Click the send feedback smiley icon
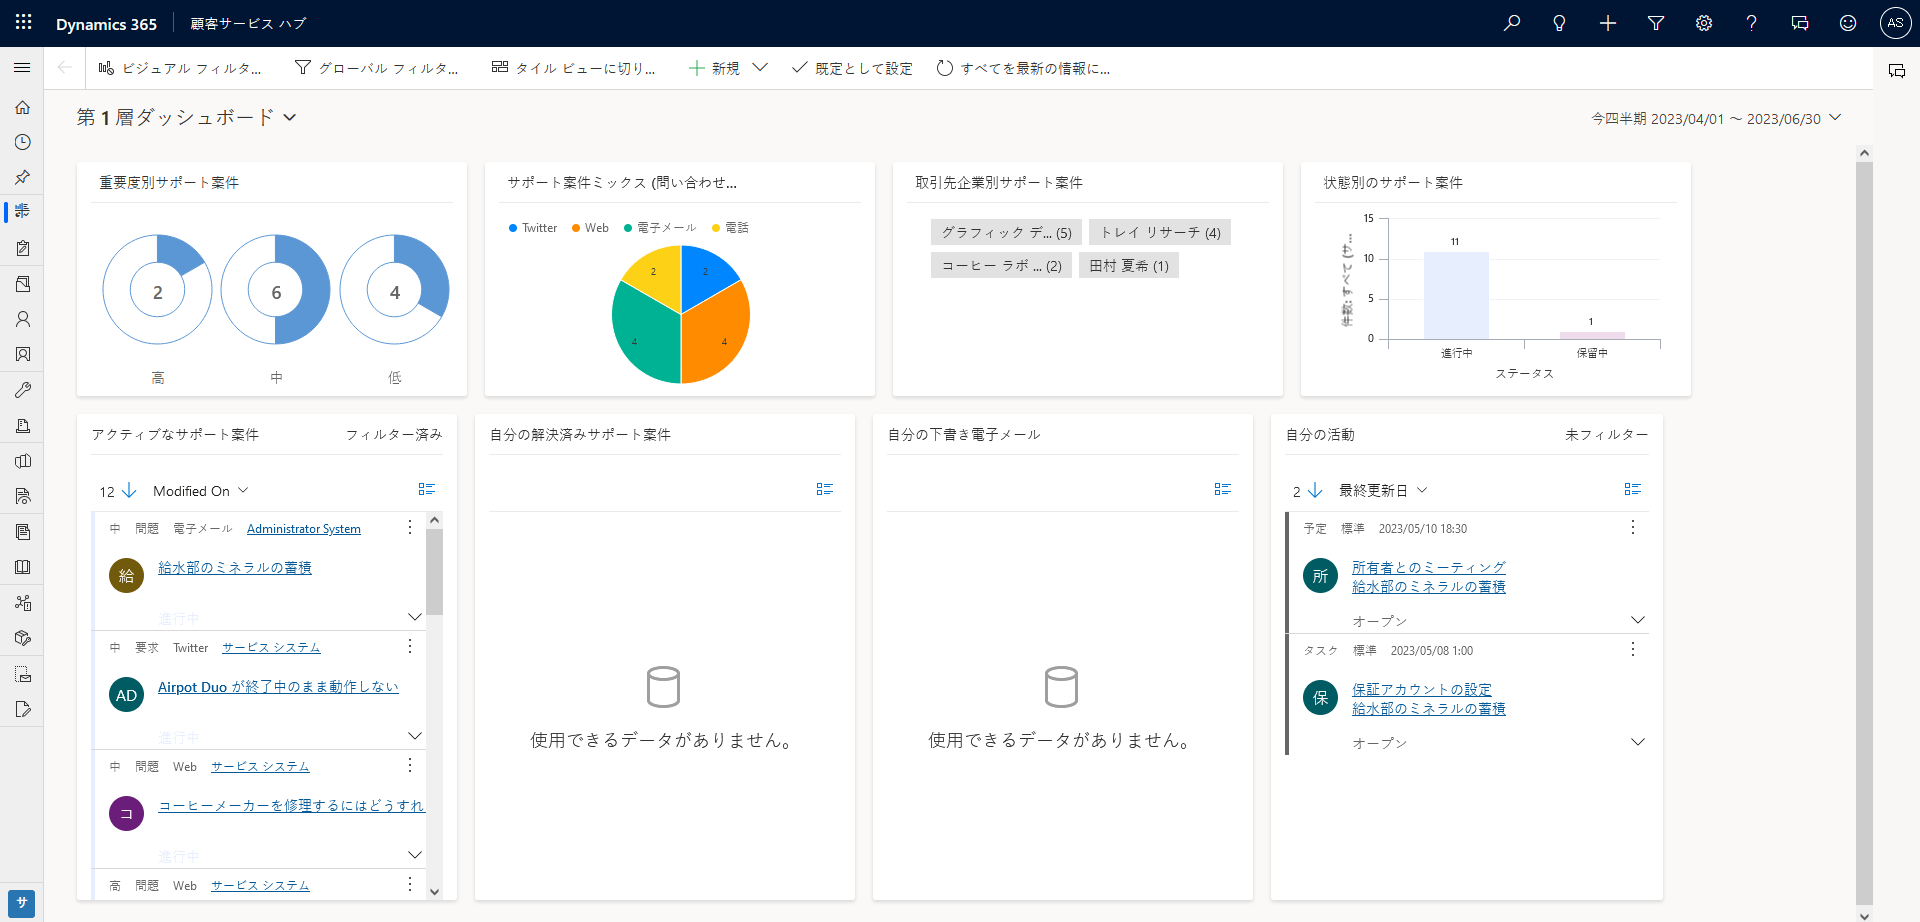This screenshot has height=922, width=1920. click(1849, 23)
